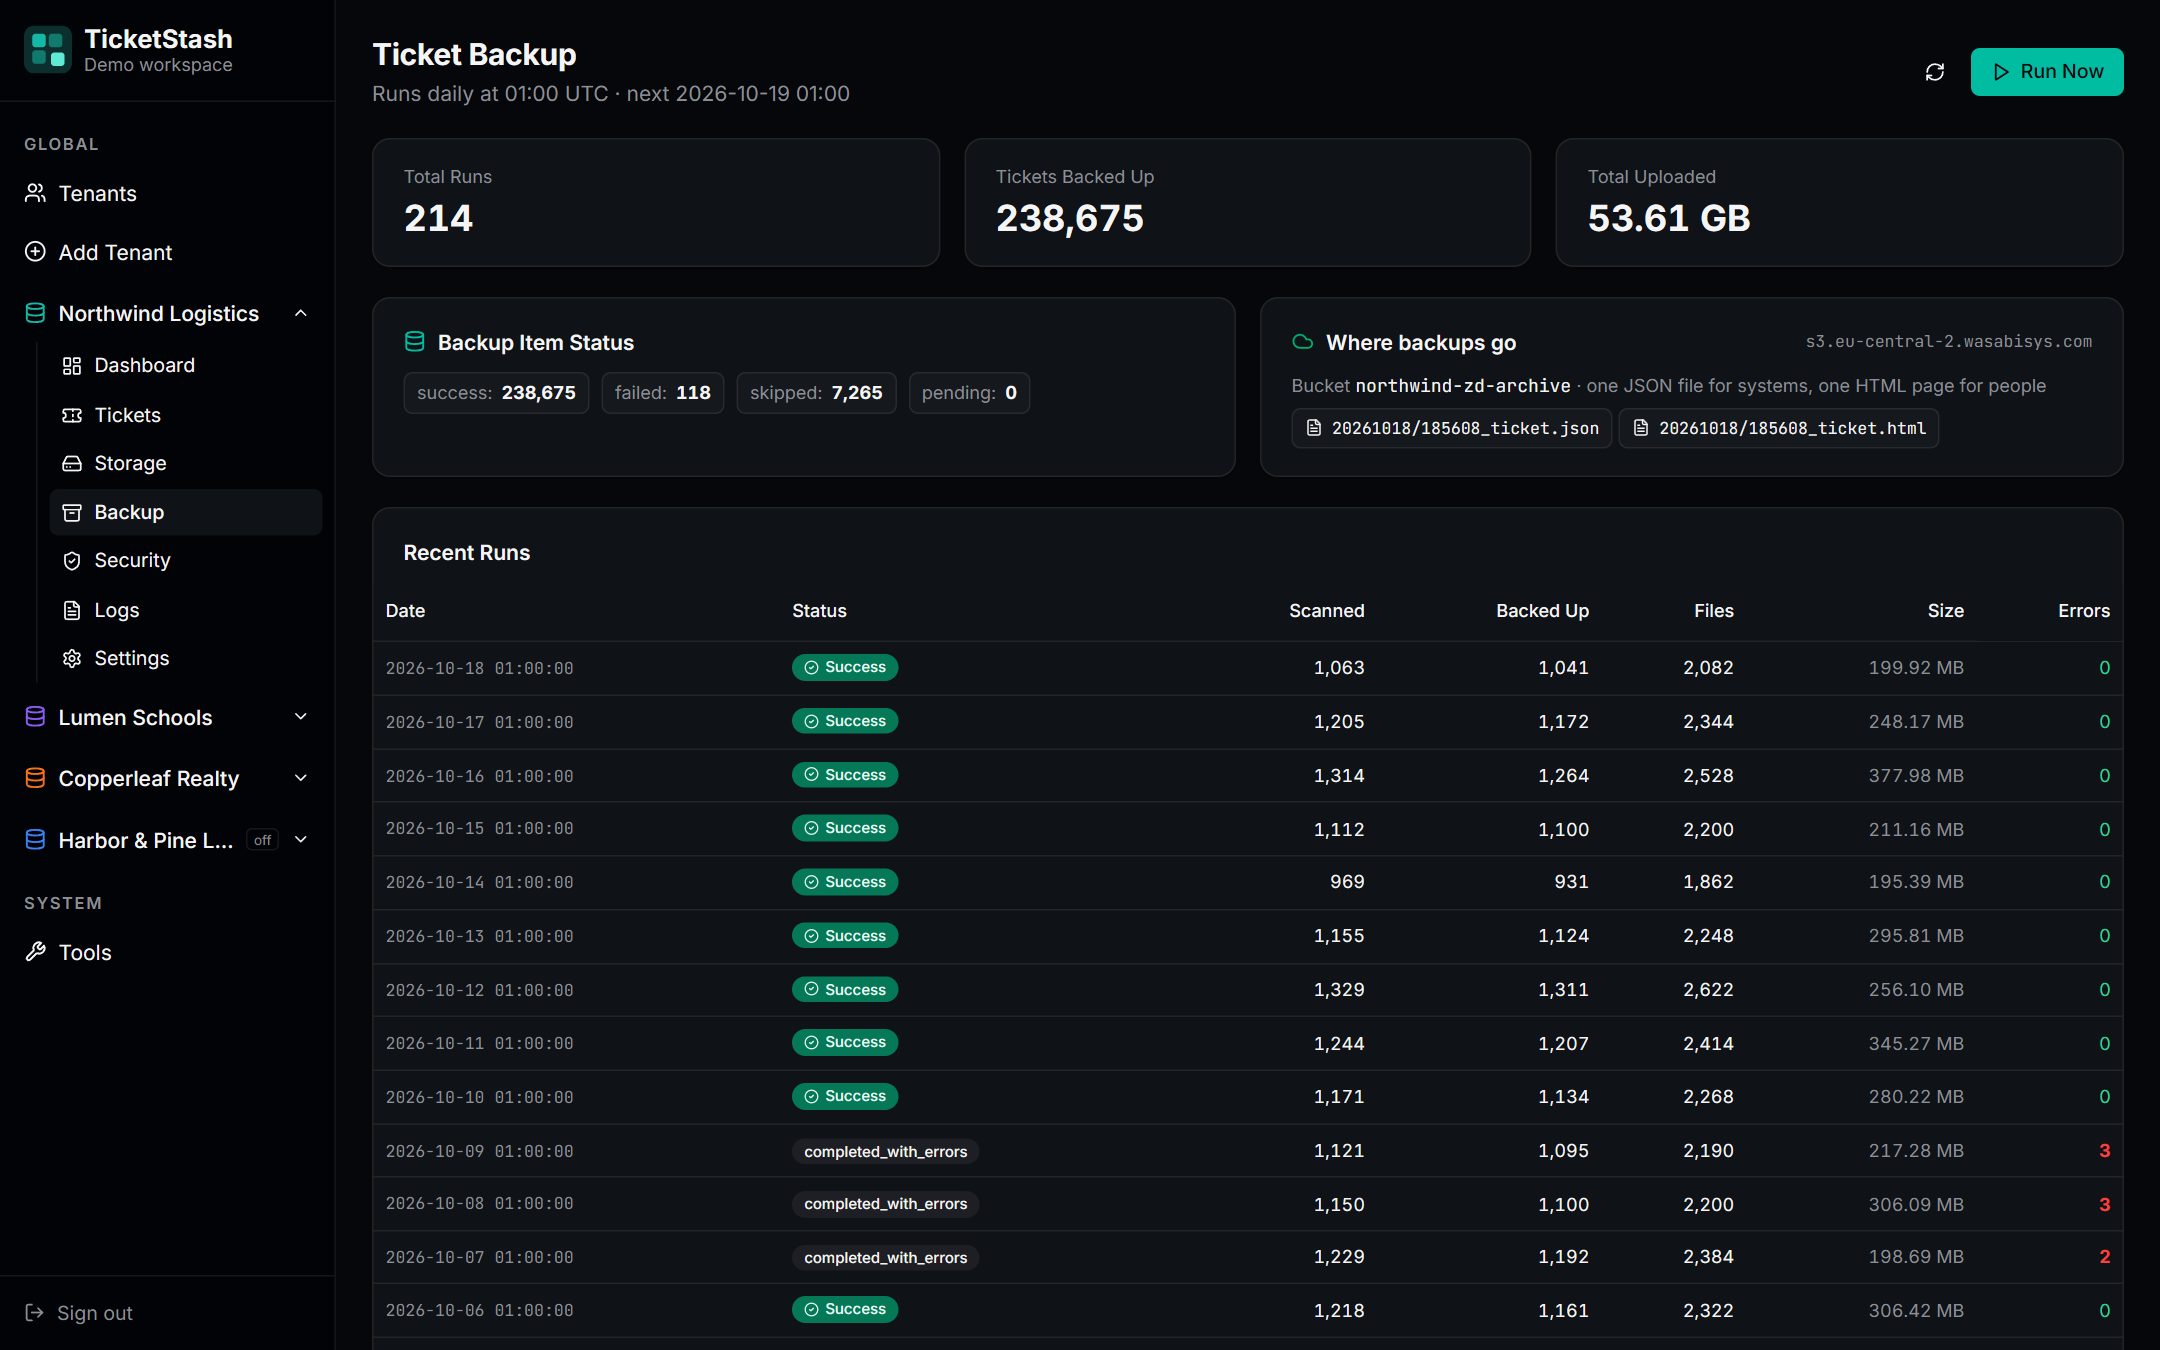Viewport: 2160px width, 1350px height.
Task: Click the Storage drive icon
Action: (72, 463)
